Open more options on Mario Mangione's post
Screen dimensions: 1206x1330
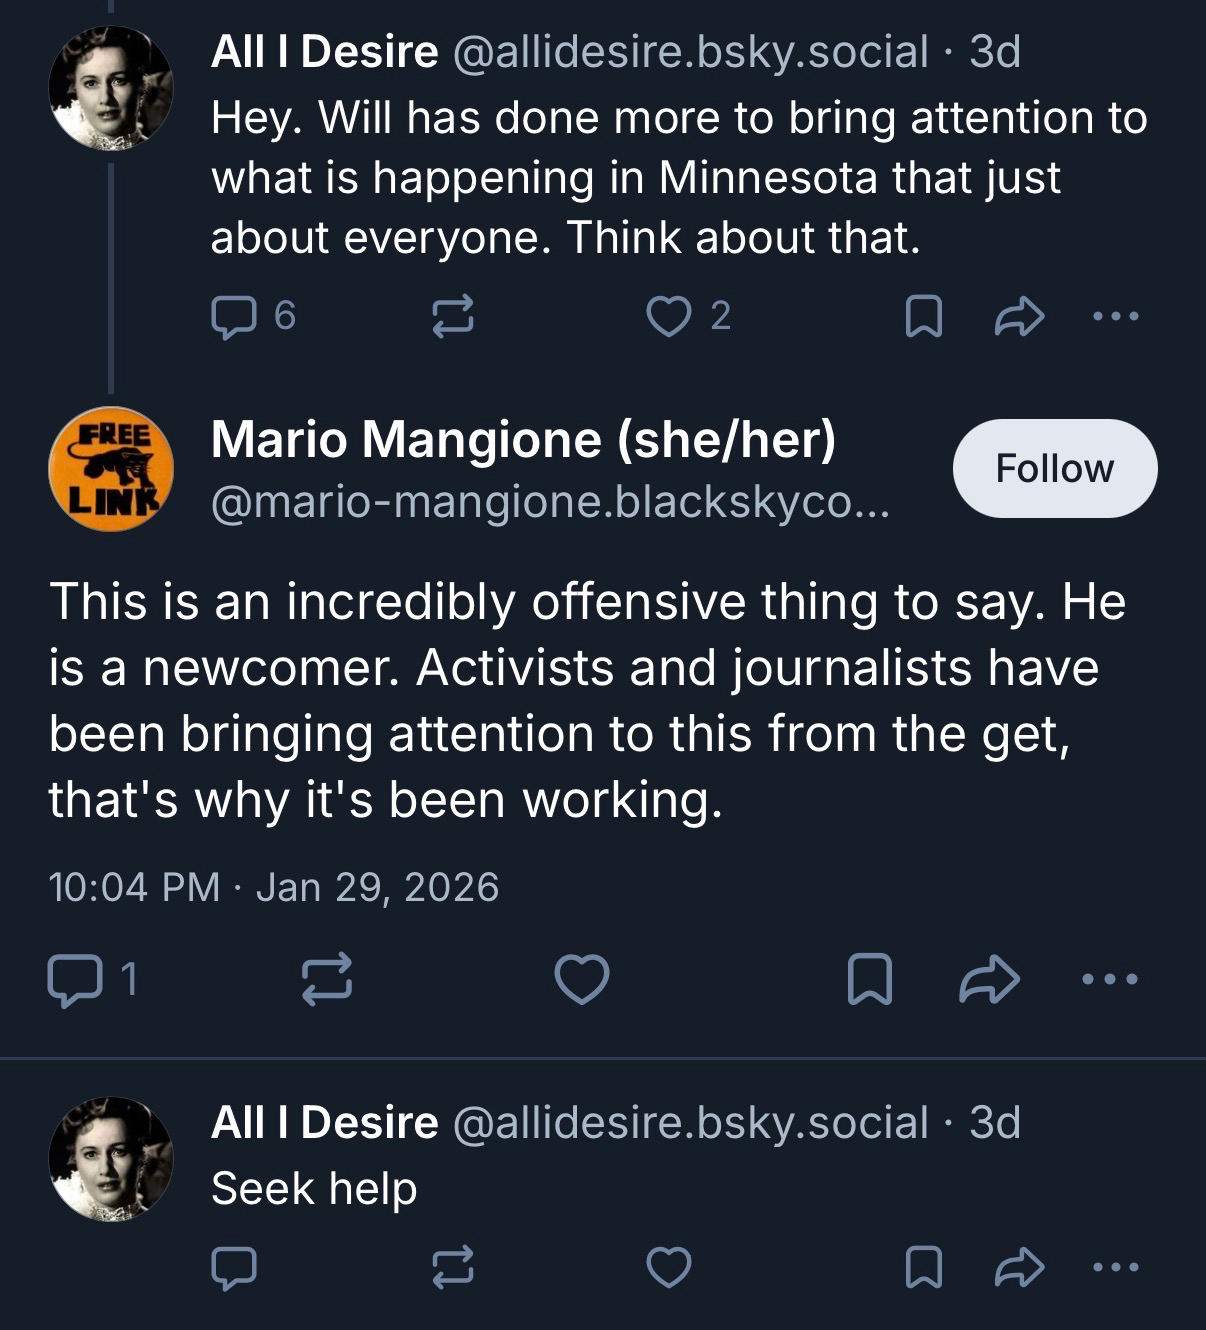pyautogui.click(x=1110, y=979)
